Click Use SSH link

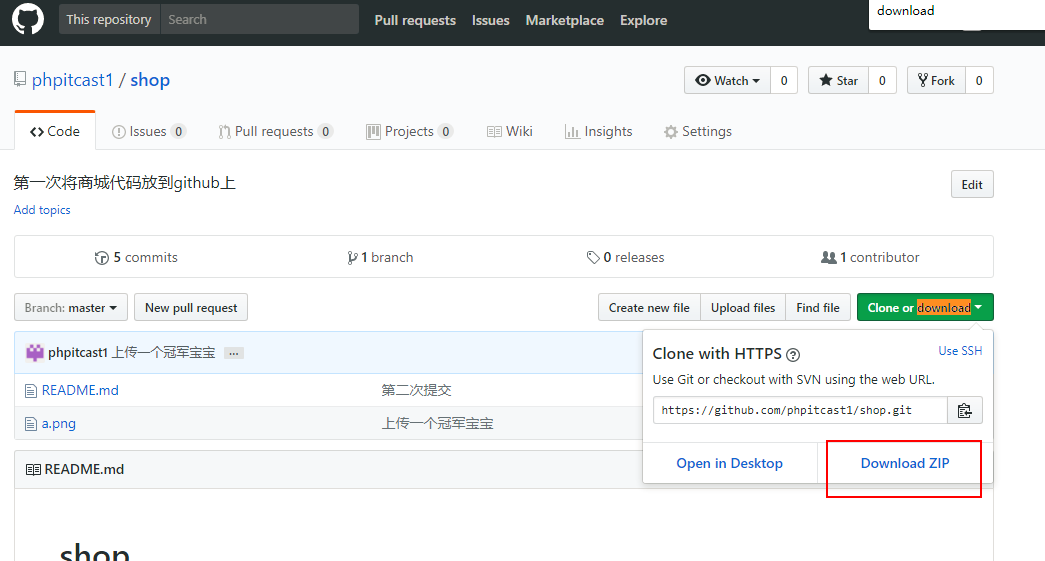960,351
